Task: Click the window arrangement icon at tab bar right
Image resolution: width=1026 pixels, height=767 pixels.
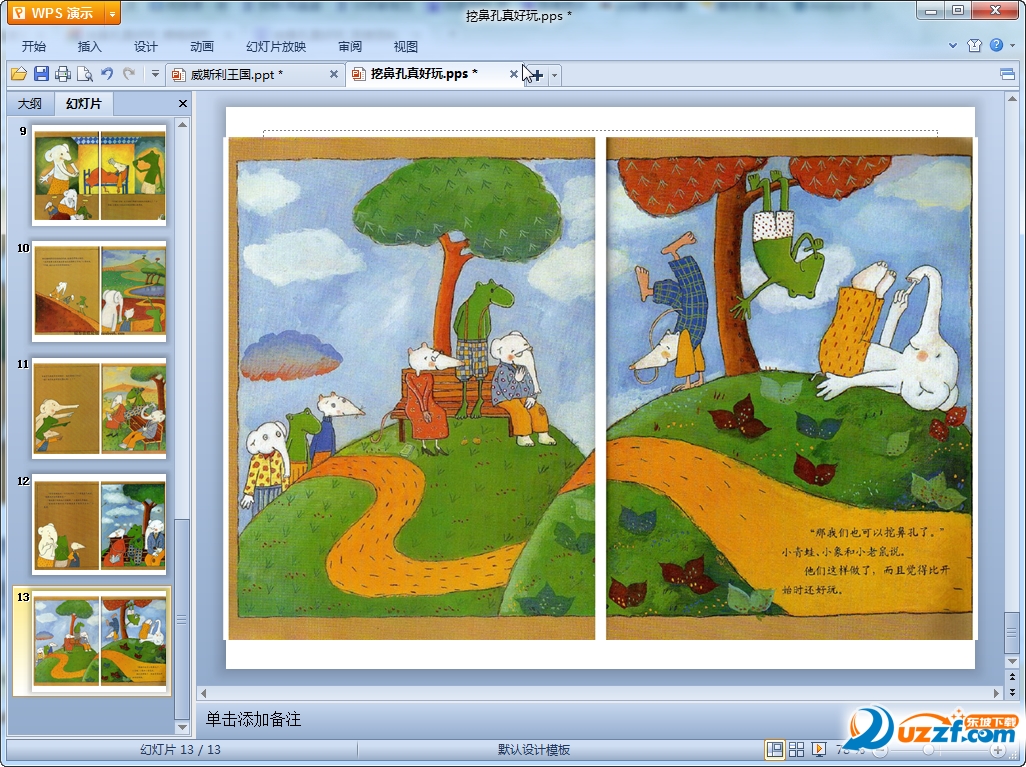Action: (x=1008, y=75)
